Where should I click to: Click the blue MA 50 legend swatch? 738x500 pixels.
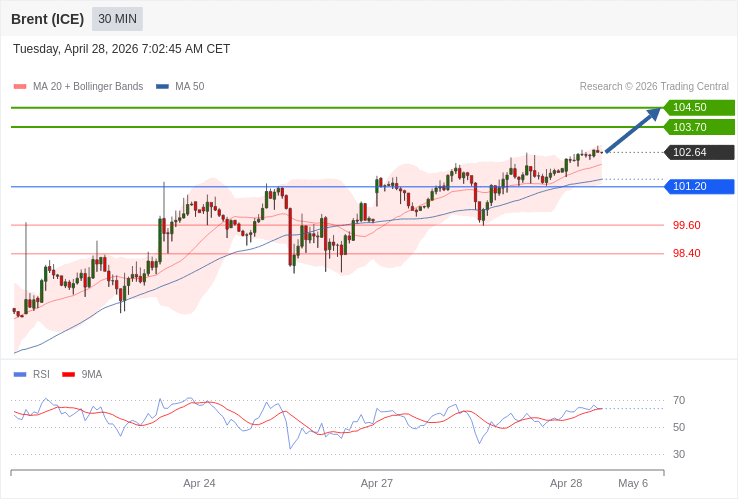click(162, 87)
